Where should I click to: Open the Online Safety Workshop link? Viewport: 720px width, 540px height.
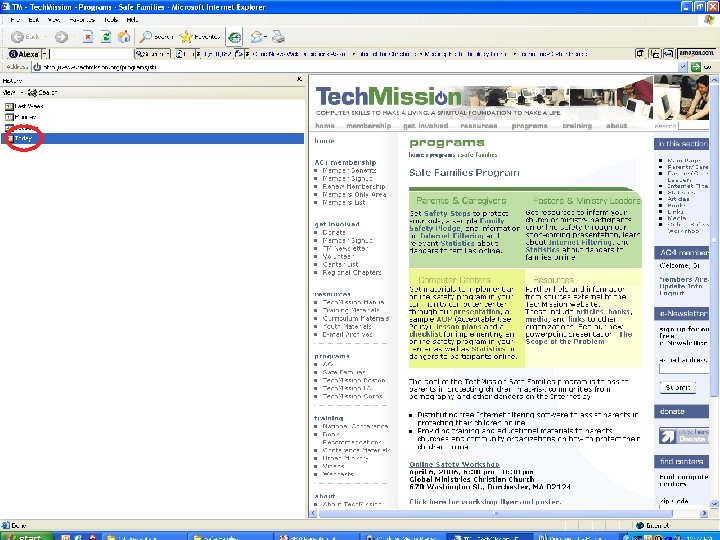(454, 464)
